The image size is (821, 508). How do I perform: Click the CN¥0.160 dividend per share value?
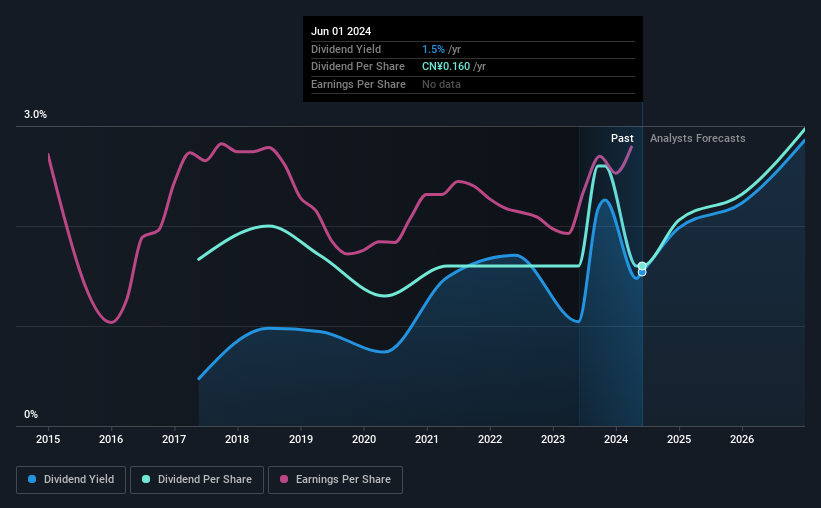446,67
